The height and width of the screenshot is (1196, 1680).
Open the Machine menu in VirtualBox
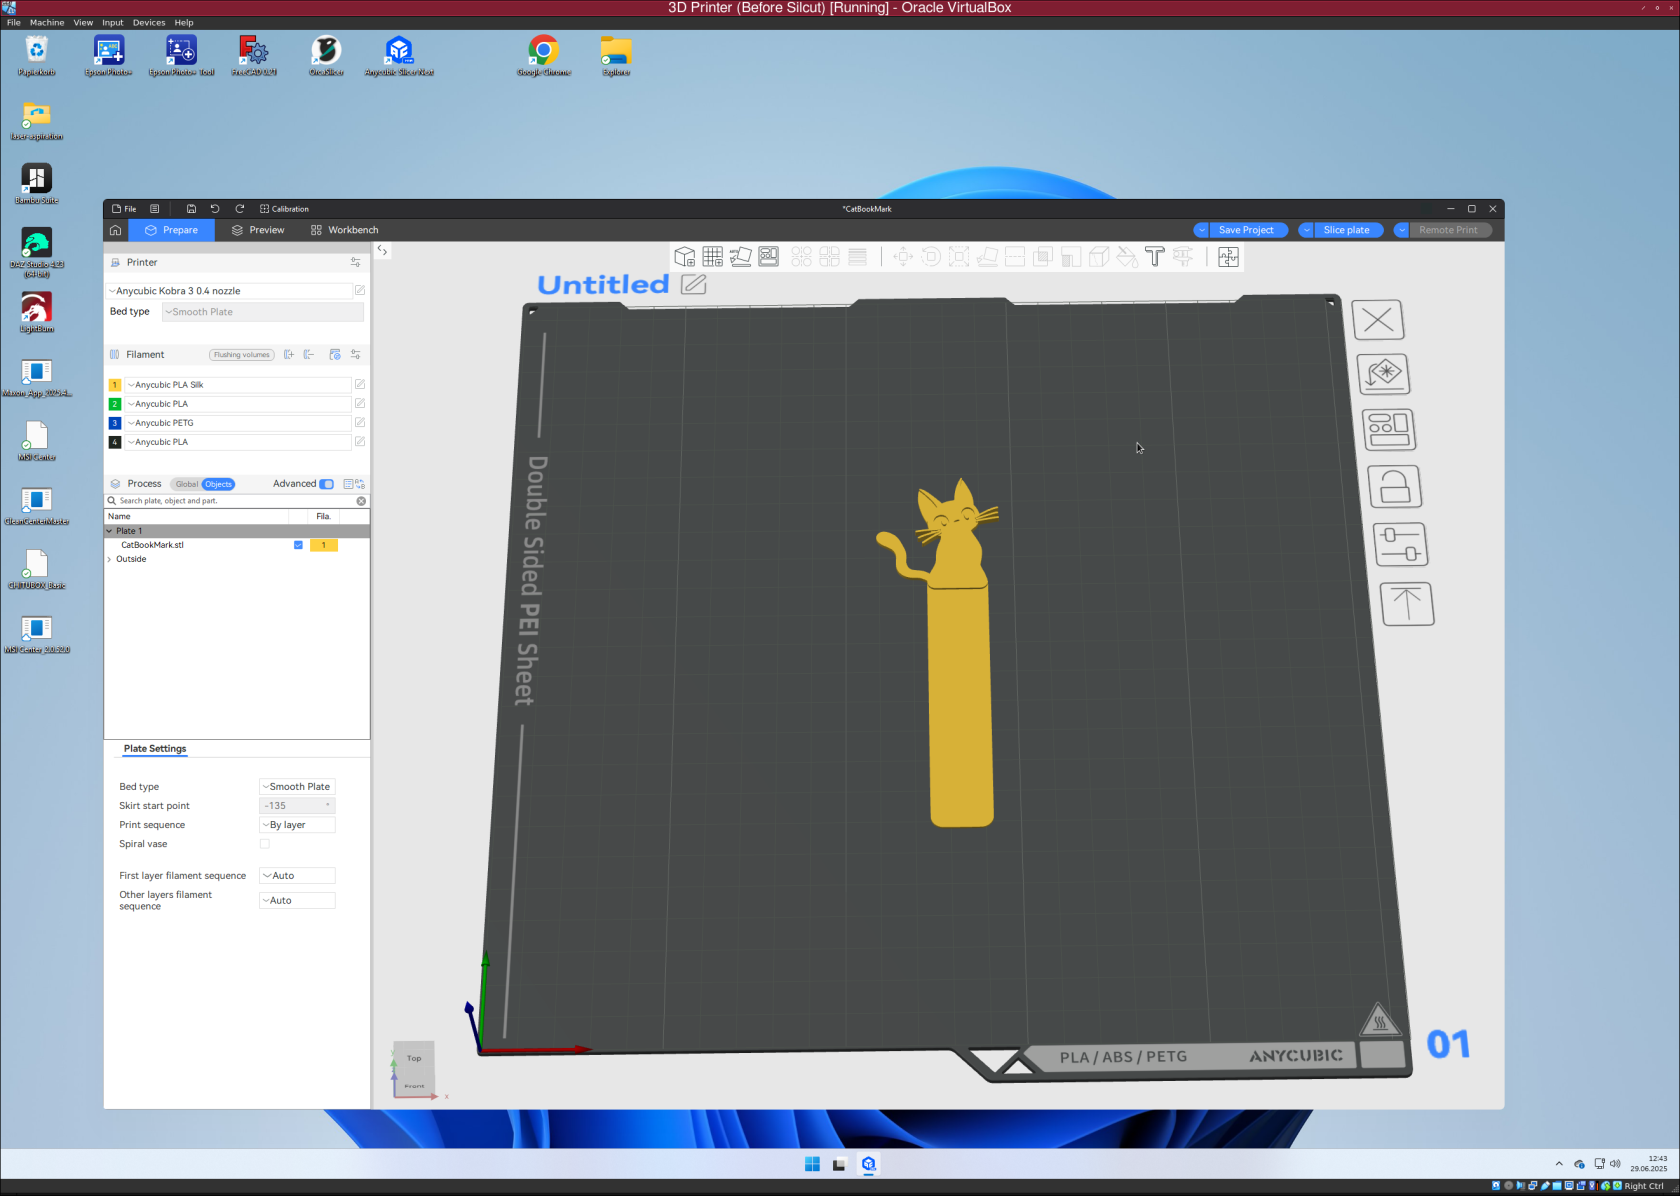(x=46, y=22)
